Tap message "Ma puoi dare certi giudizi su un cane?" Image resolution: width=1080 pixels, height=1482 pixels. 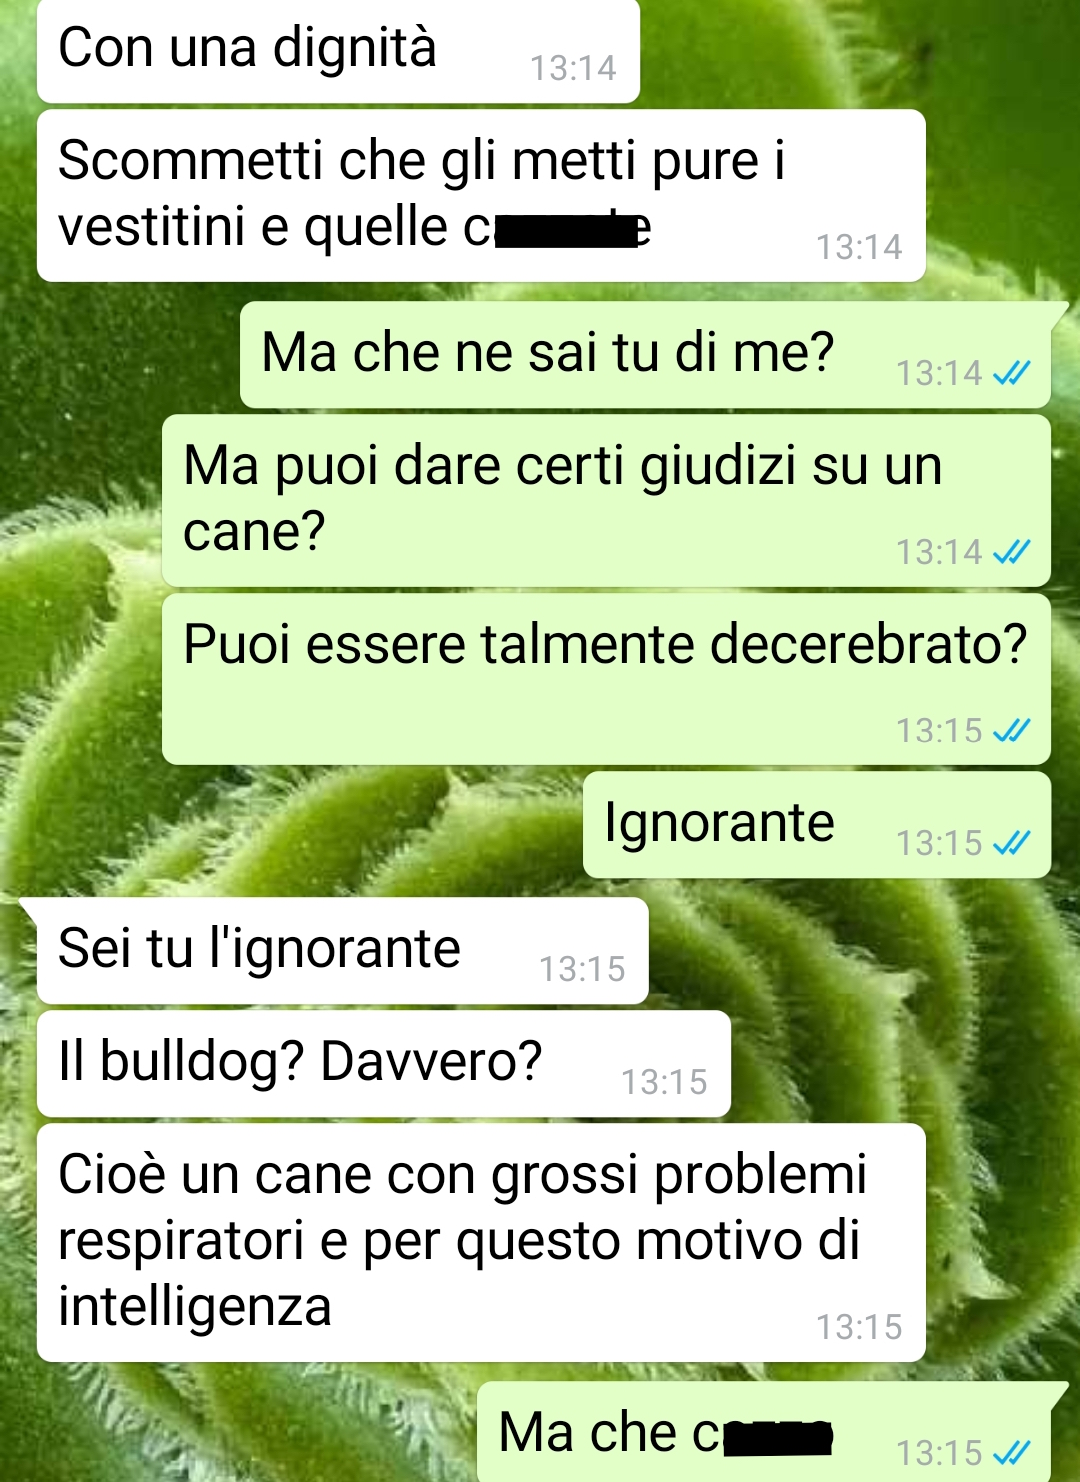[x=606, y=500]
